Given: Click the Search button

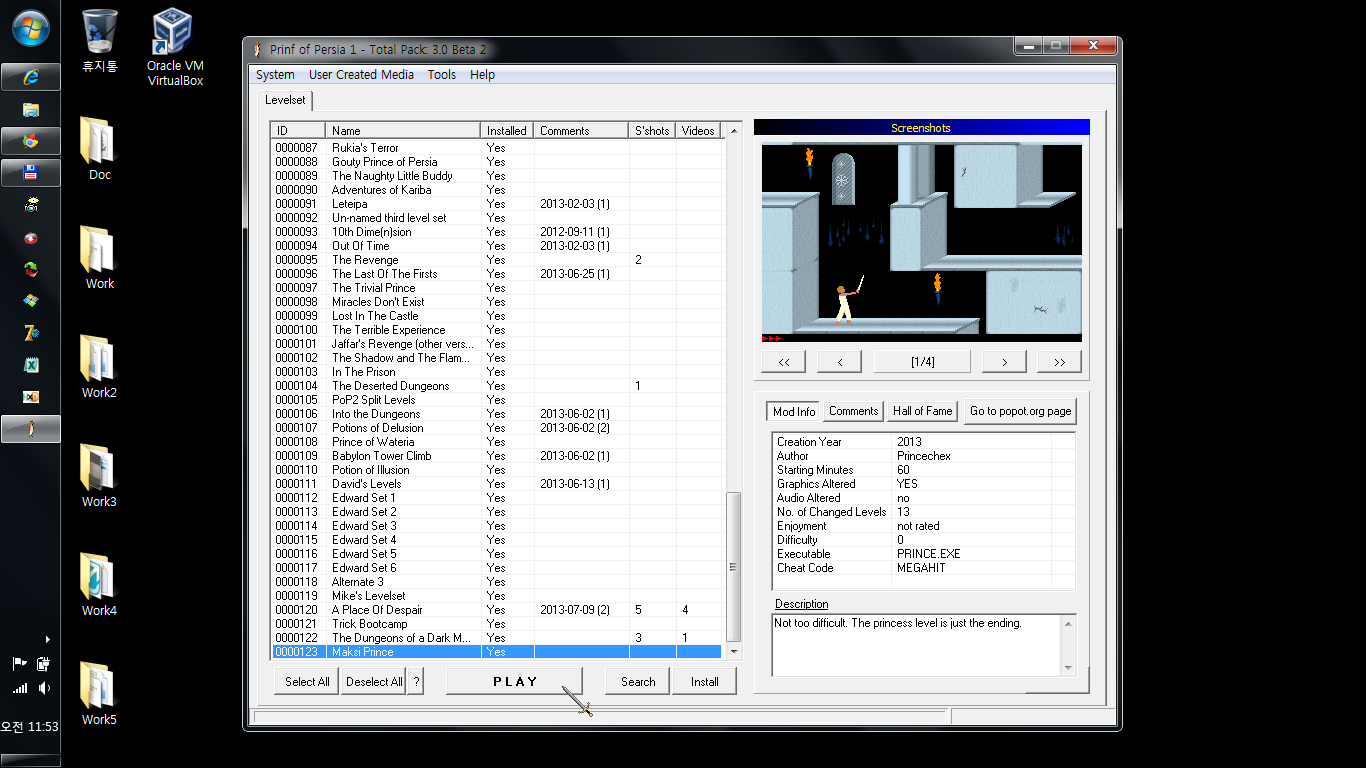Looking at the screenshot, I should 638,681.
